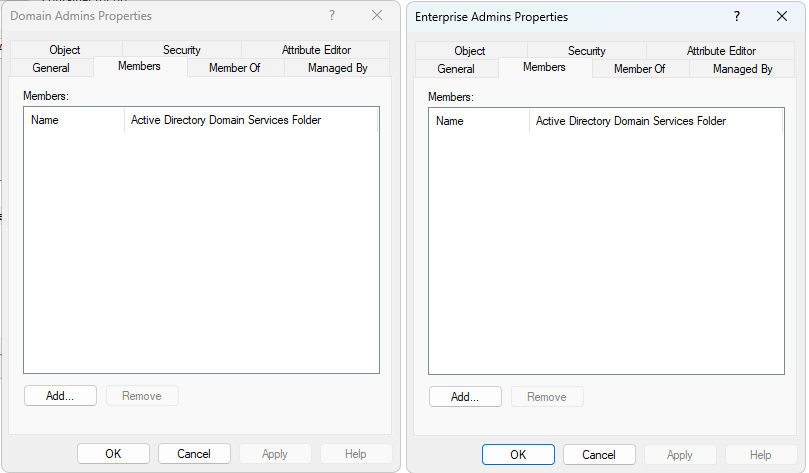
Task: Select Enterprise Admins Member Of tab
Action: (640, 69)
